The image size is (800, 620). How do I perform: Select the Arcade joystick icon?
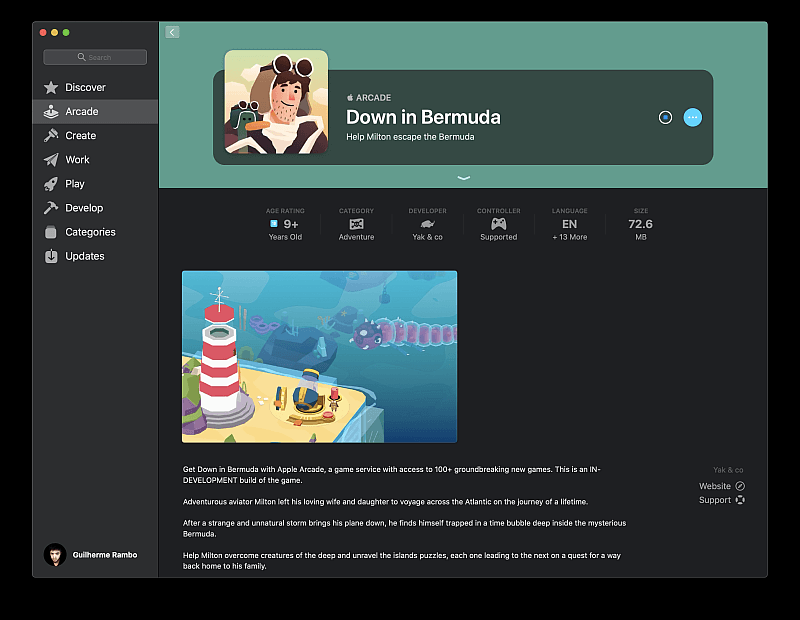[x=51, y=112]
